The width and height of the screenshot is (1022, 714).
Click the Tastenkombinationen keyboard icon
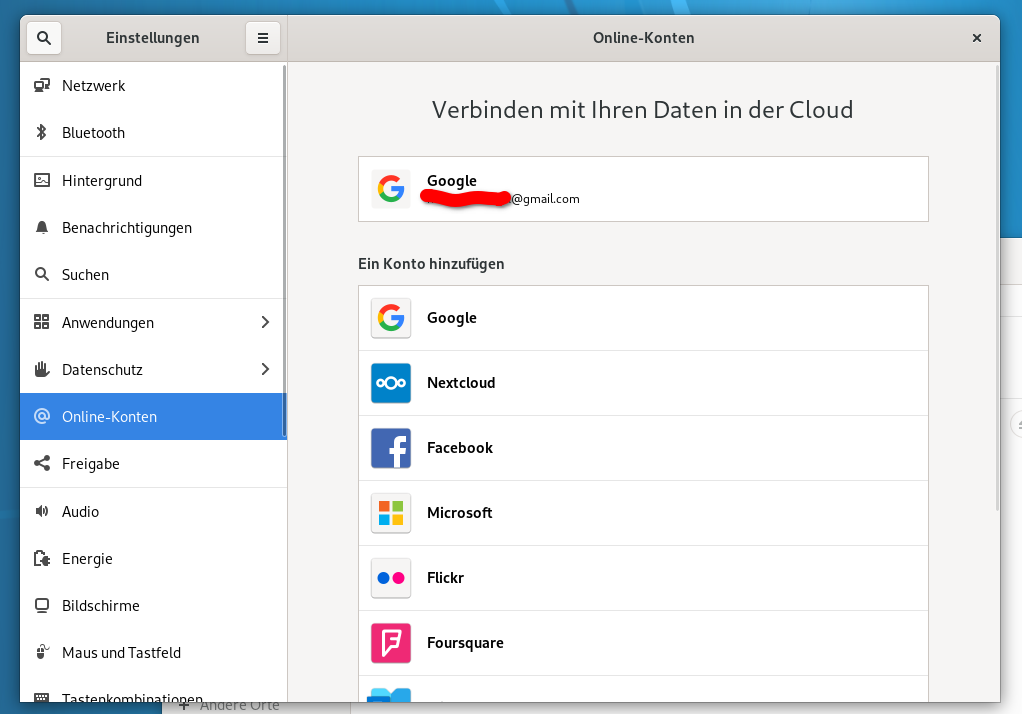pyautogui.click(x=42, y=698)
